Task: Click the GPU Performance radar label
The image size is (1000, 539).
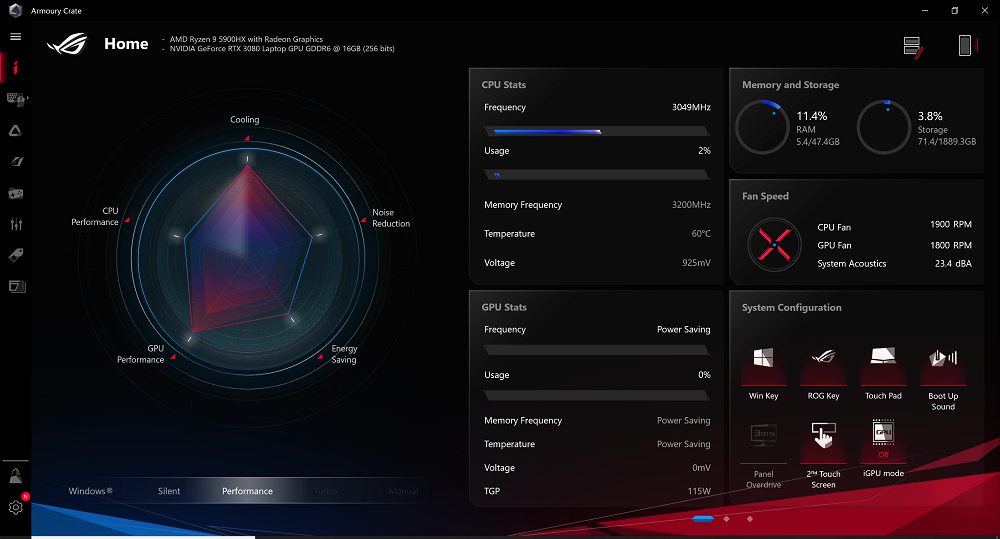Action: [x=140, y=354]
